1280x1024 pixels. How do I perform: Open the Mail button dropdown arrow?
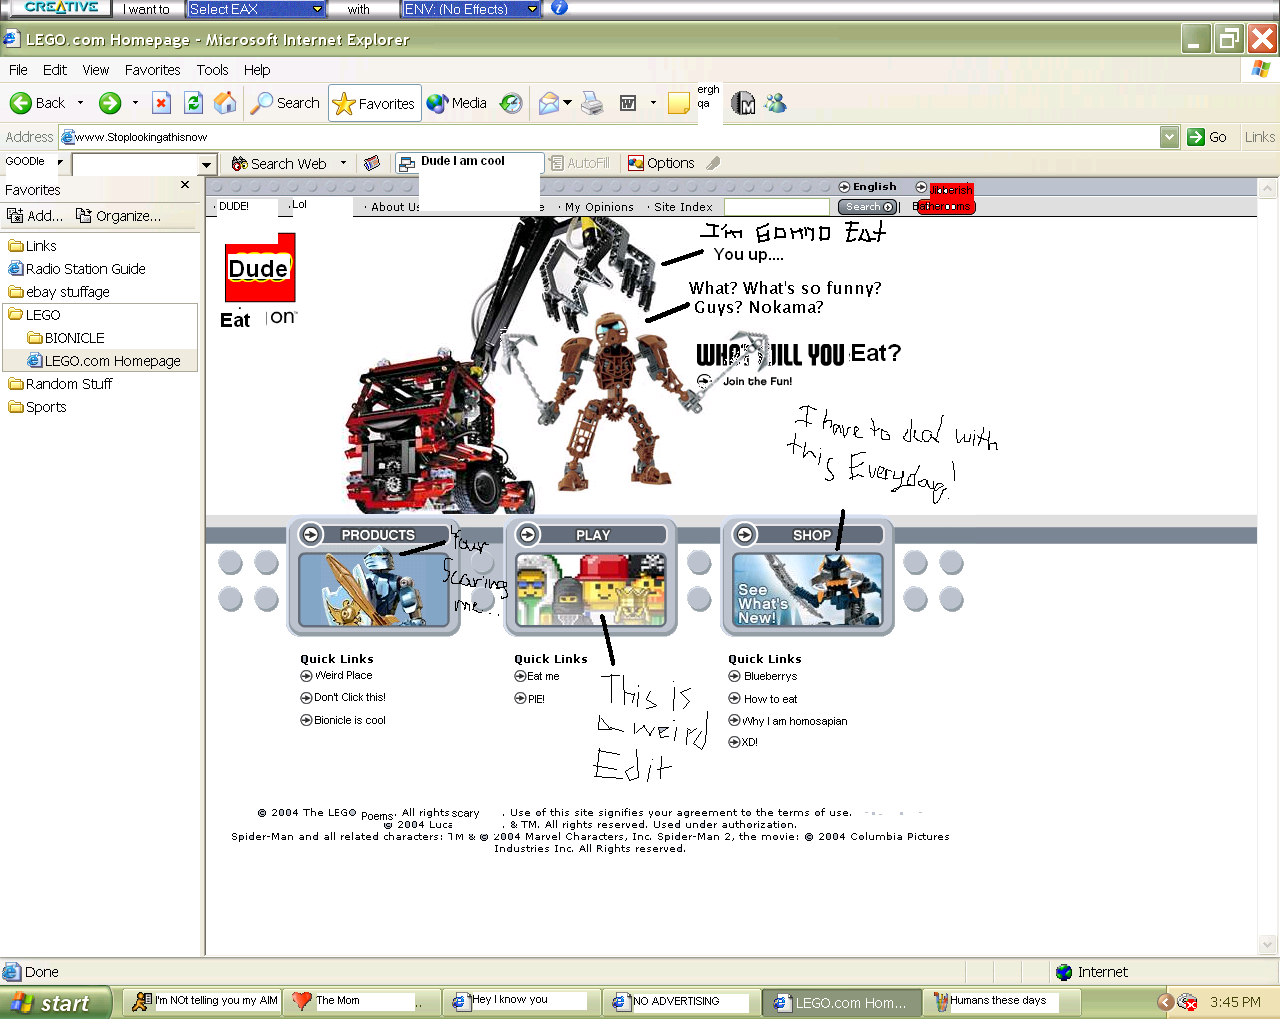(567, 103)
